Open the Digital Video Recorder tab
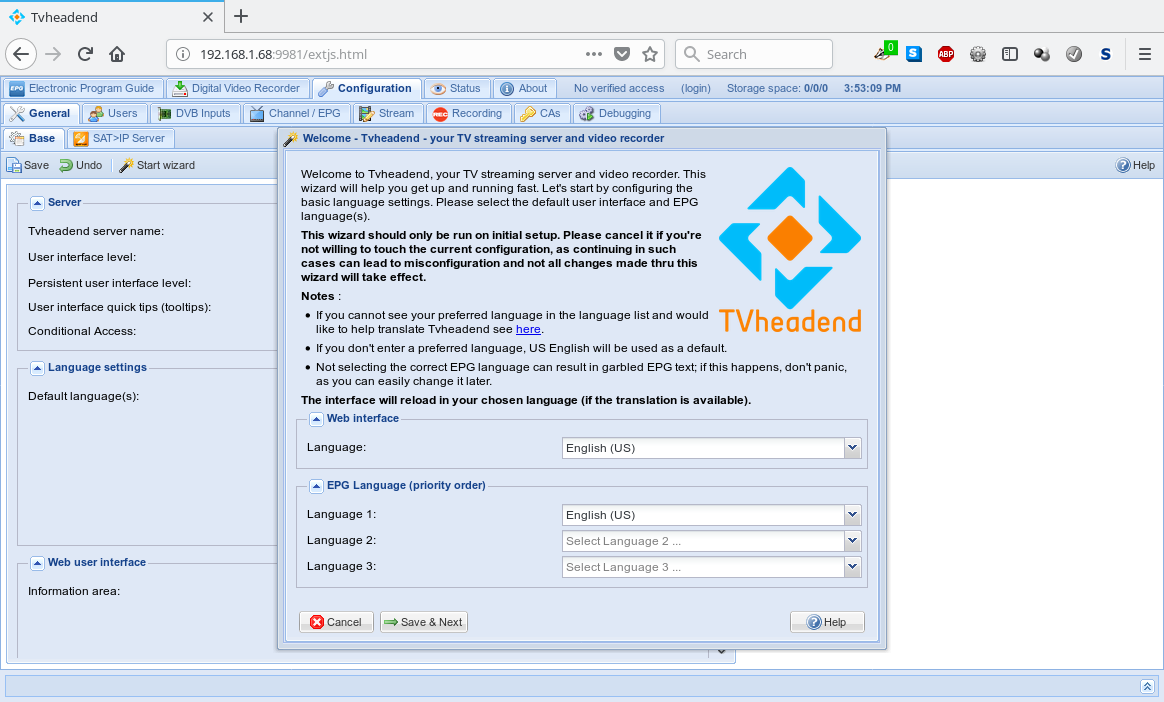 [x=237, y=88]
